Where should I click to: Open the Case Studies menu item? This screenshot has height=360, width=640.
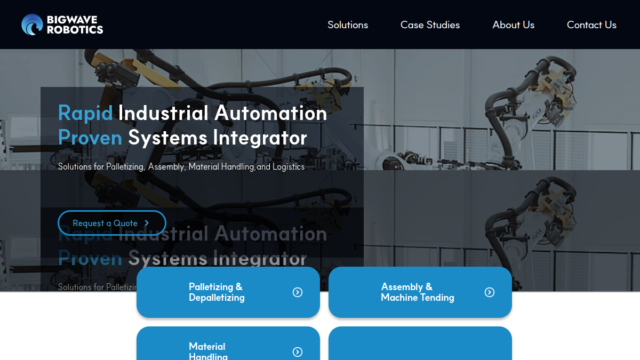[430, 25]
